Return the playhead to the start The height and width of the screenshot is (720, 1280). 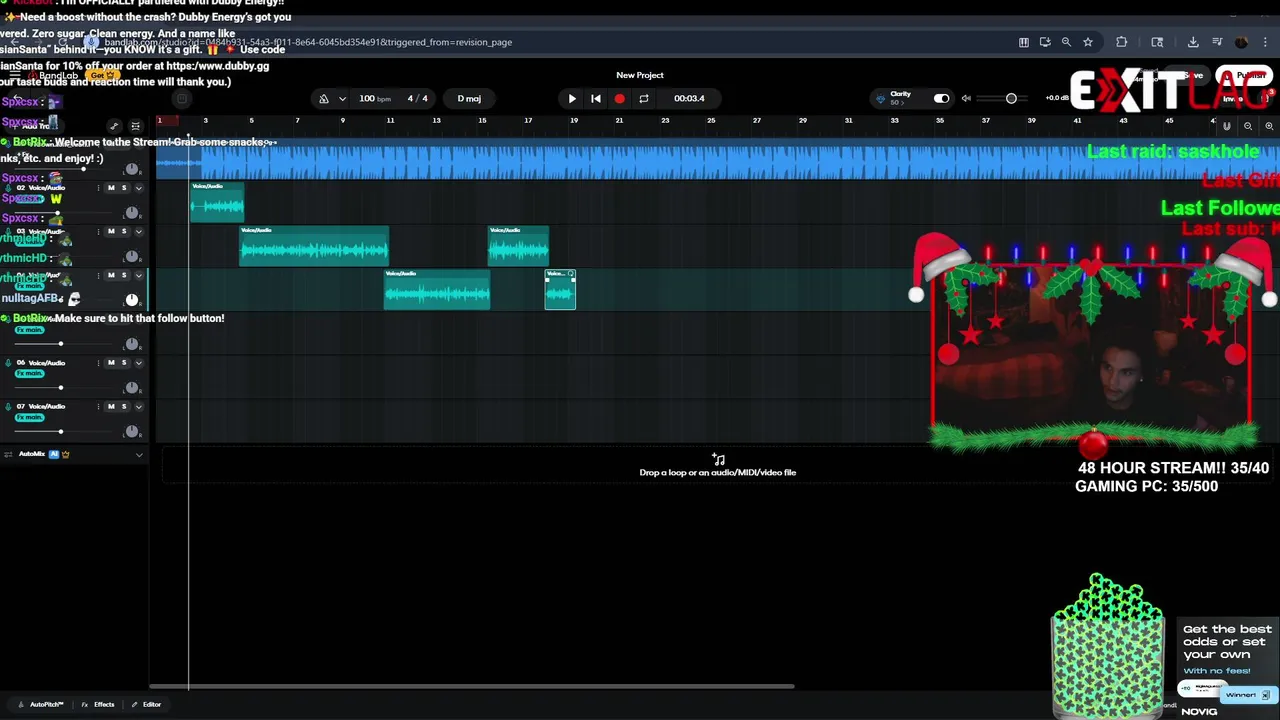tap(596, 98)
